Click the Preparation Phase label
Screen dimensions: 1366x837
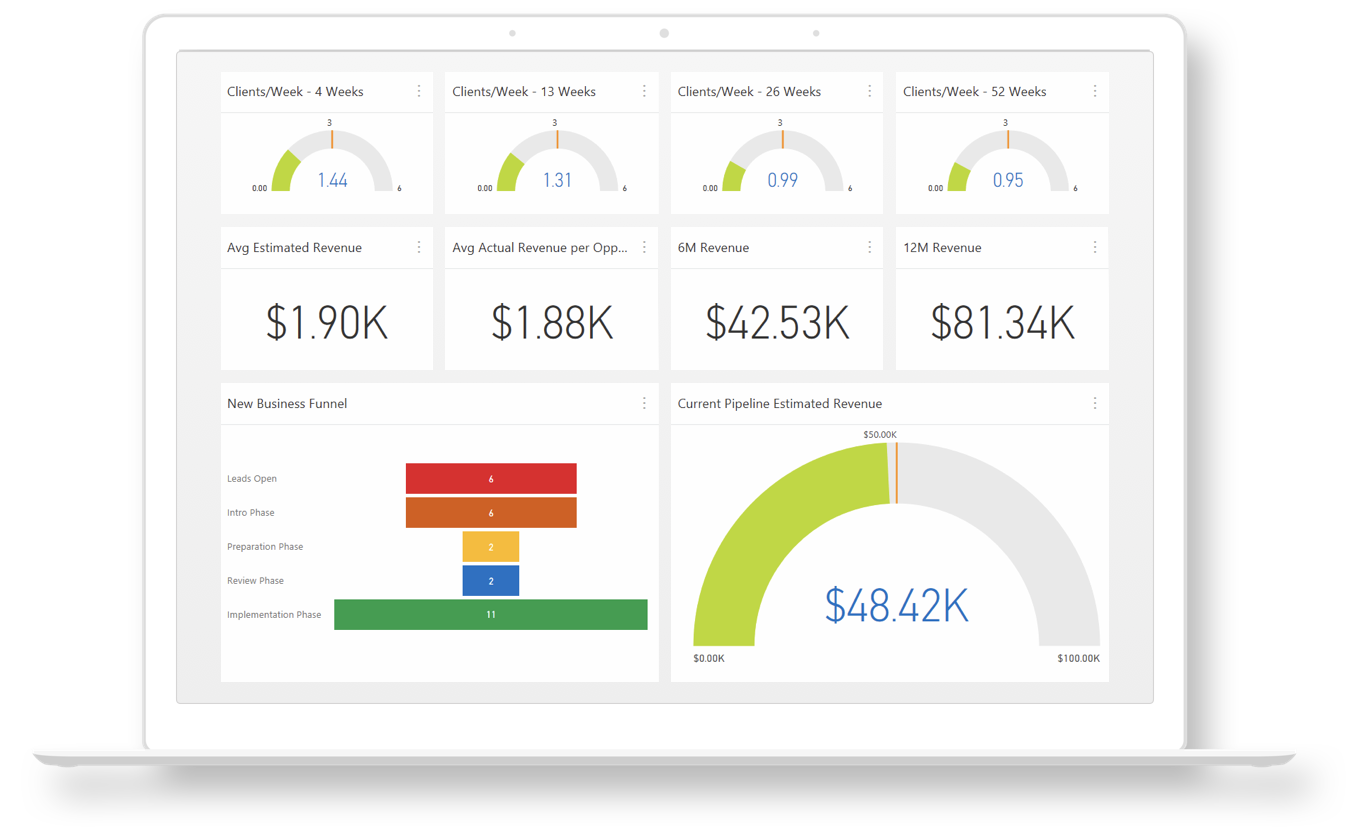tap(265, 547)
